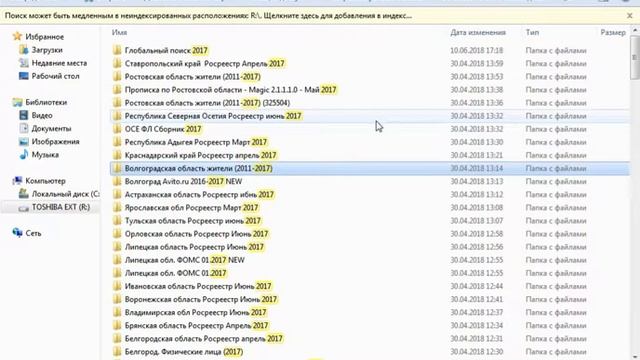This screenshot has height=360, width=640.
Task: Click folder icon of Волгоград Avito.ru 2016-2017 NEW
Action: (x=117, y=181)
